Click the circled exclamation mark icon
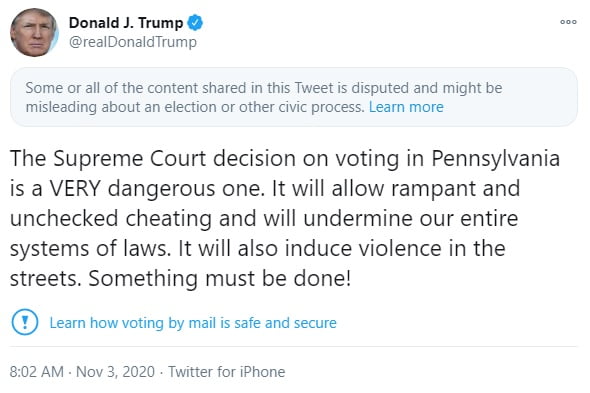The width and height of the screenshot is (590, 393). pos(25,322)
